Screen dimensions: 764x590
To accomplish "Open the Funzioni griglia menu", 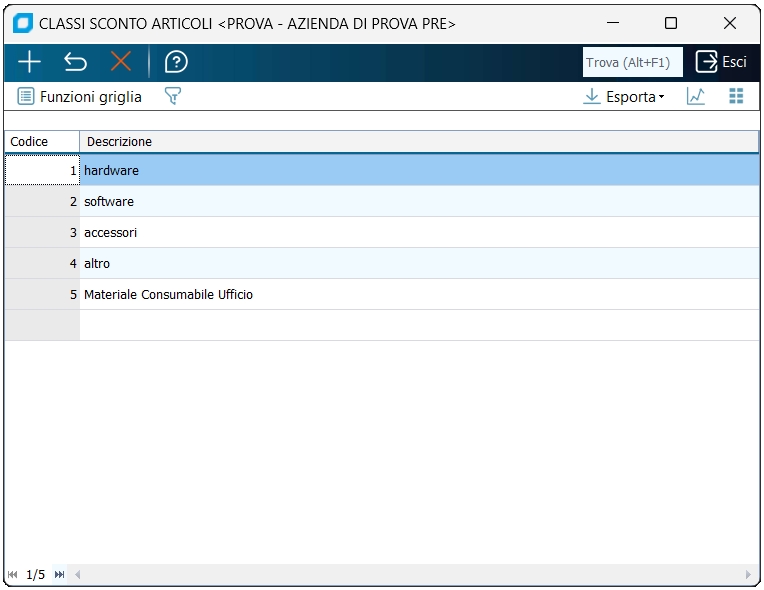I will pos(80,97).
